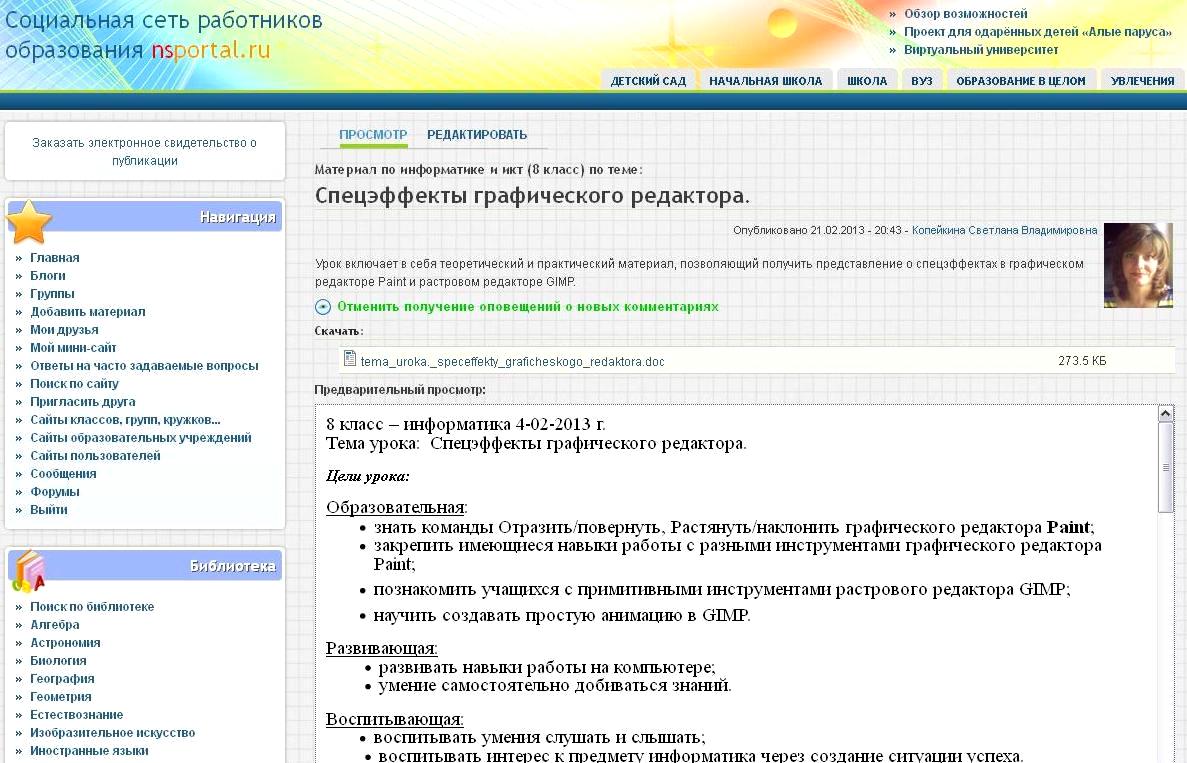This screenshot has width=1187, height=763.
Task: Open Добавить материал in navigation
Action: [87, 312]
